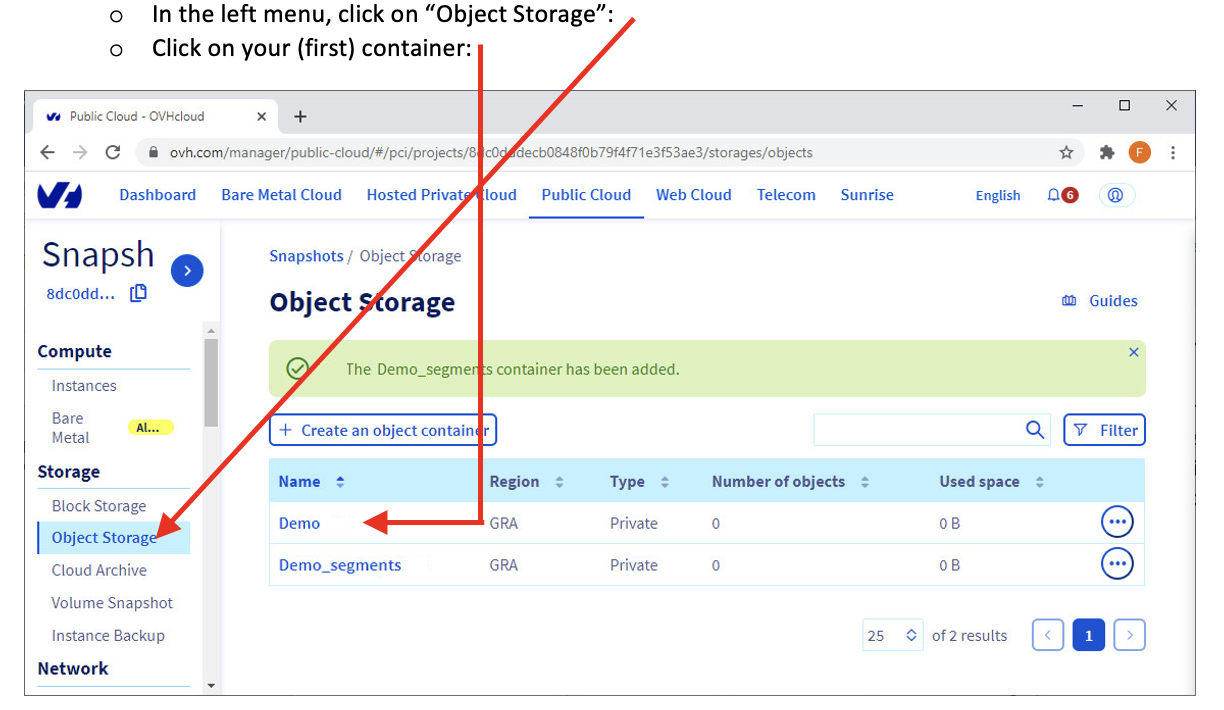The height and width of the screenshot is (710, 1224).
Task: Open actions menu for Demo_segments container
Action: coord(1117,564)
